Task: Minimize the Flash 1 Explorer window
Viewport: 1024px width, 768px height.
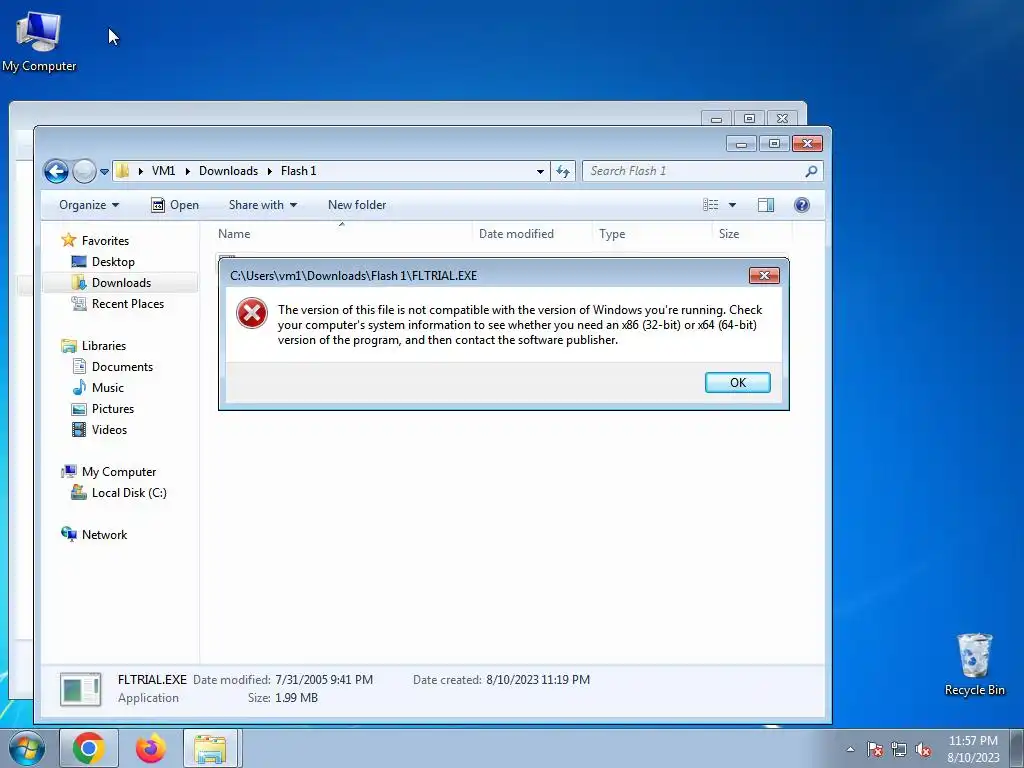Action: click(x=741, y=143)
